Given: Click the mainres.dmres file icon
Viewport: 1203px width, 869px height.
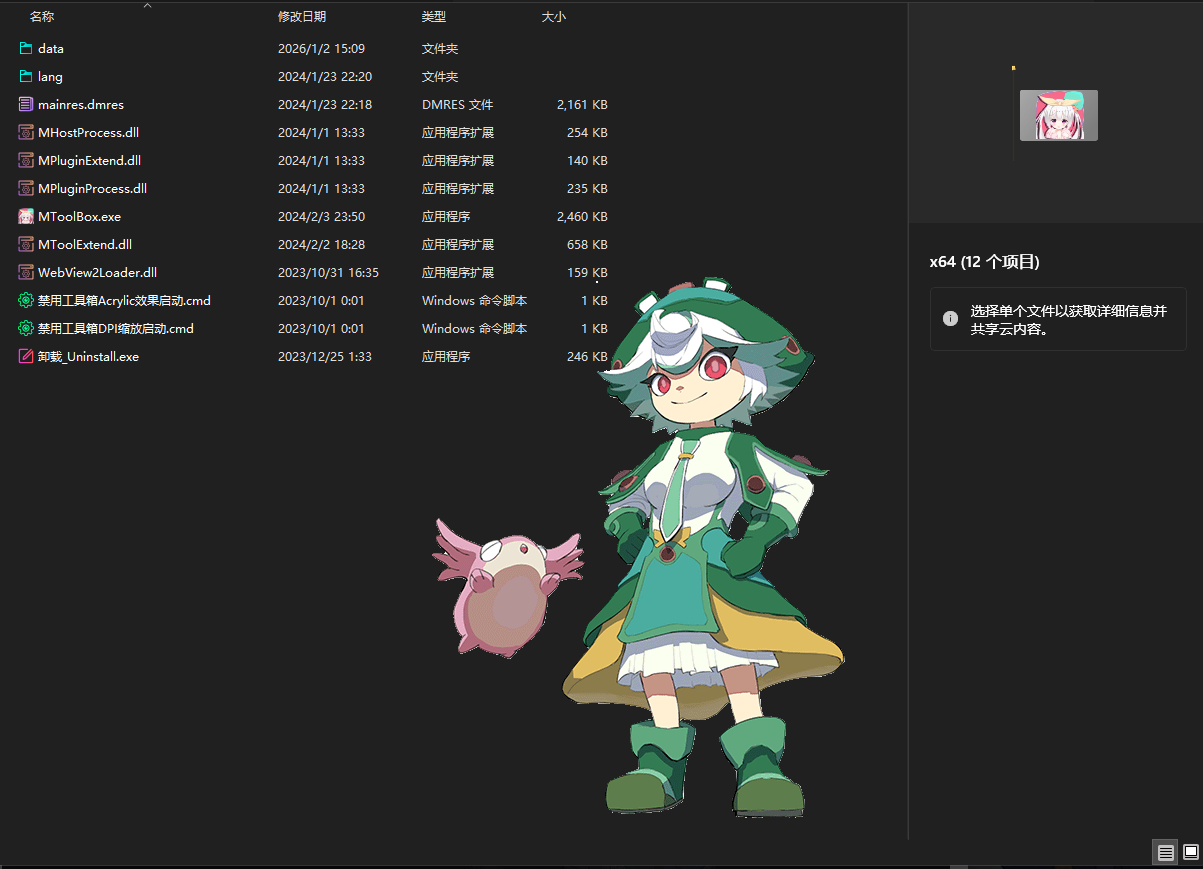Looking at the screenshot, I should click(26, 104).
